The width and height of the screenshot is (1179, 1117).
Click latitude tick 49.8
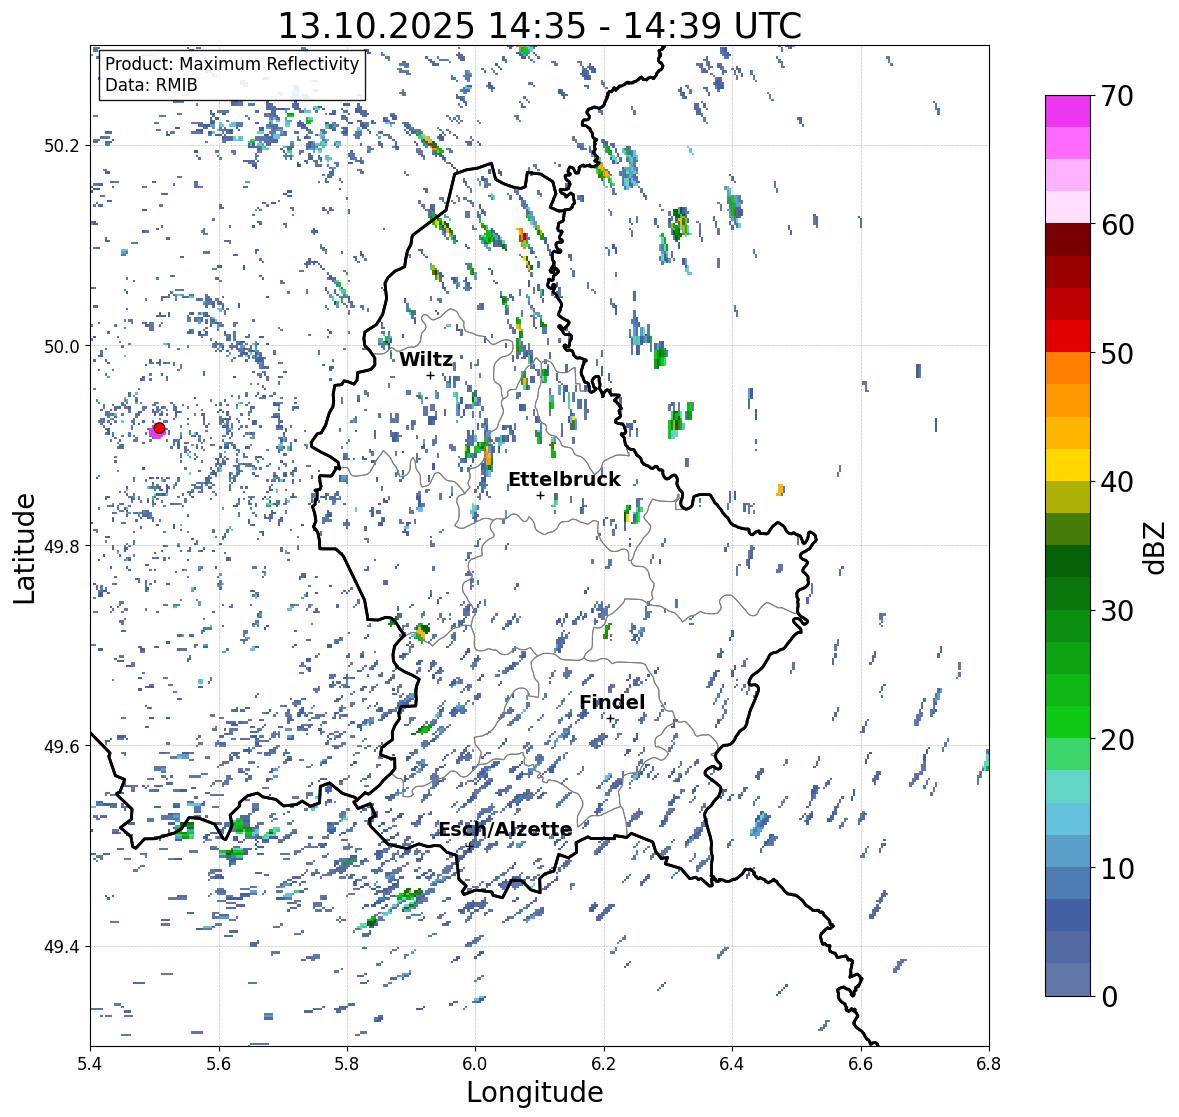pos(60,546)
